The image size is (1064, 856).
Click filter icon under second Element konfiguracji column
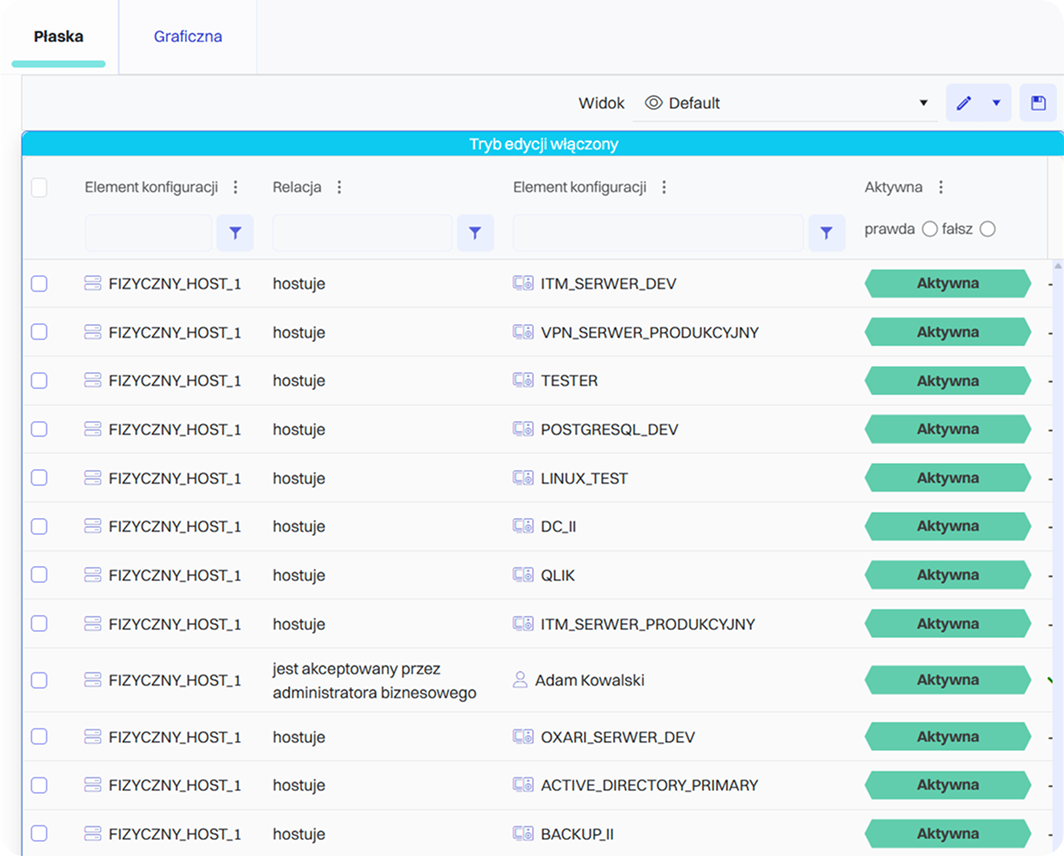pos(826,233)
